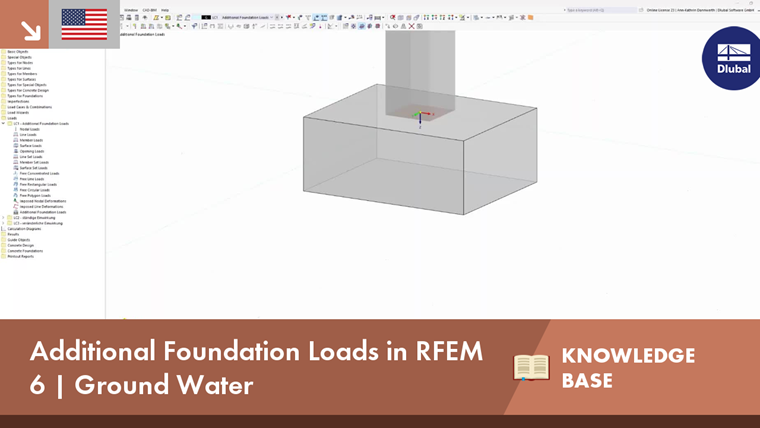
Task: Open the Help menu
Action: coord(165,10)
